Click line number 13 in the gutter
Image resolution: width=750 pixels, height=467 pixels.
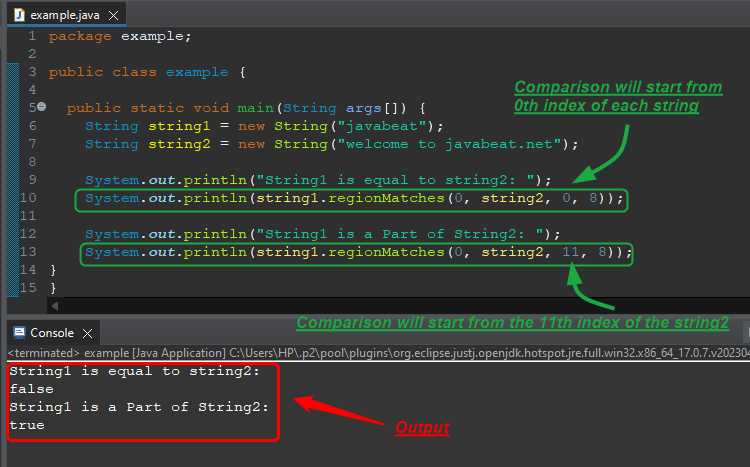click(x=28, y=252)
